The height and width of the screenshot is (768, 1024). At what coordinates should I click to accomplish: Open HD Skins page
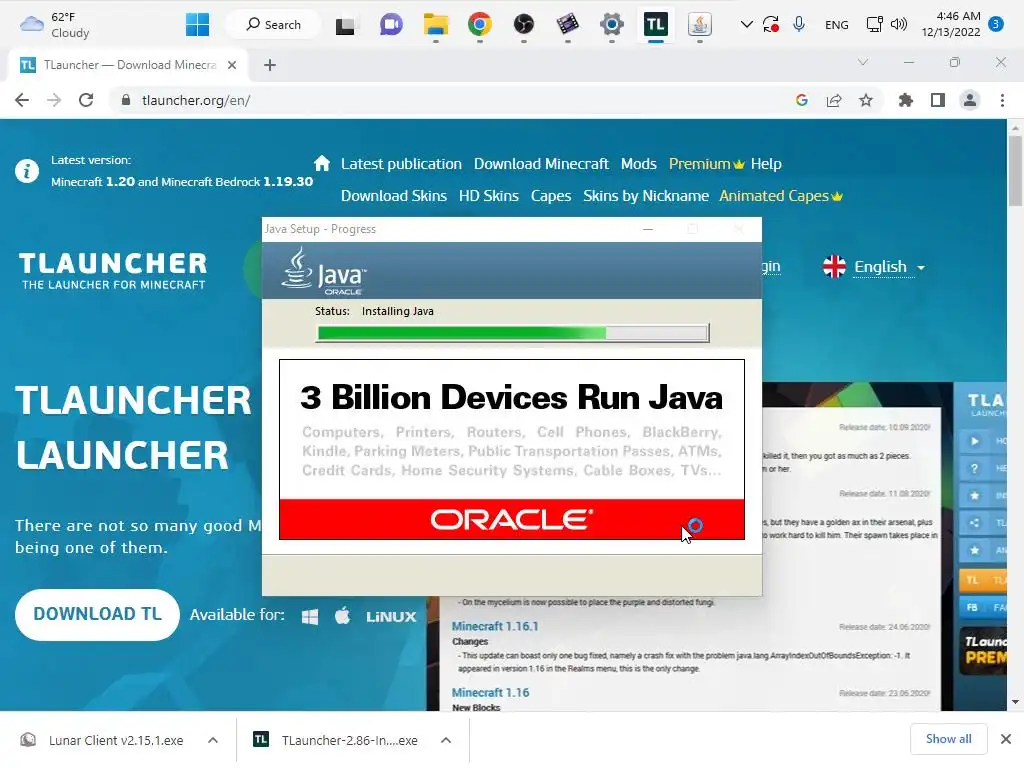pyautogui.click(x=488, y=196)
